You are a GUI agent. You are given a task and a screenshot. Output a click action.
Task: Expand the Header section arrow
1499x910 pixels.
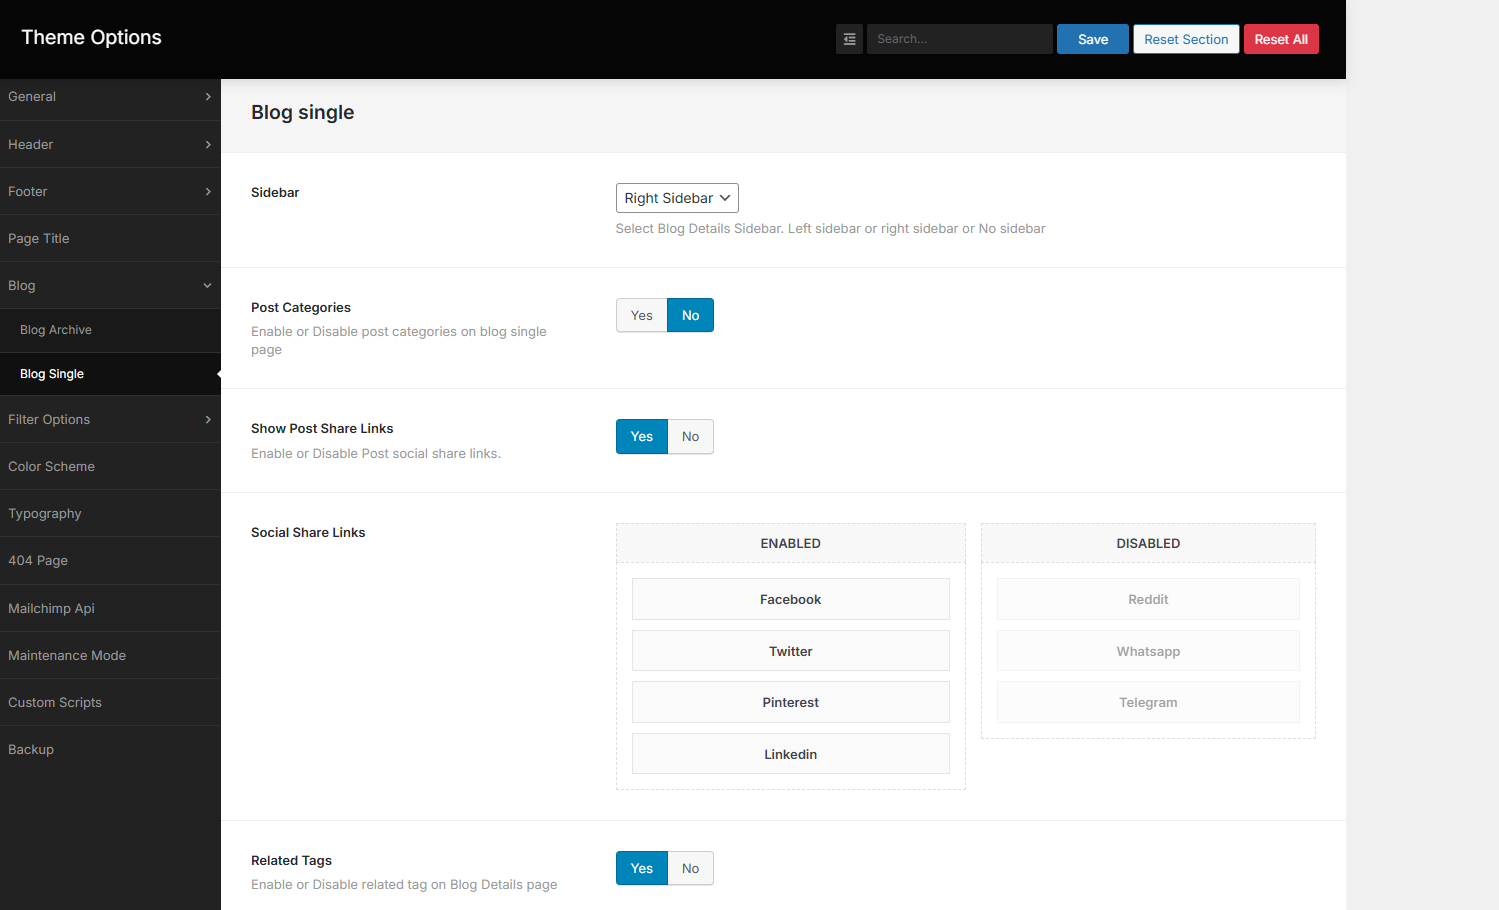[x=208, y=145]
